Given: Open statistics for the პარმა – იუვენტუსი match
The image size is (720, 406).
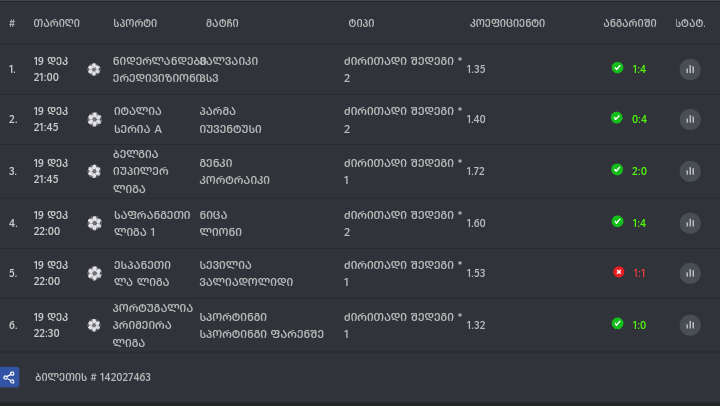Looking at the screenshot, I should (x=690, y=119).
